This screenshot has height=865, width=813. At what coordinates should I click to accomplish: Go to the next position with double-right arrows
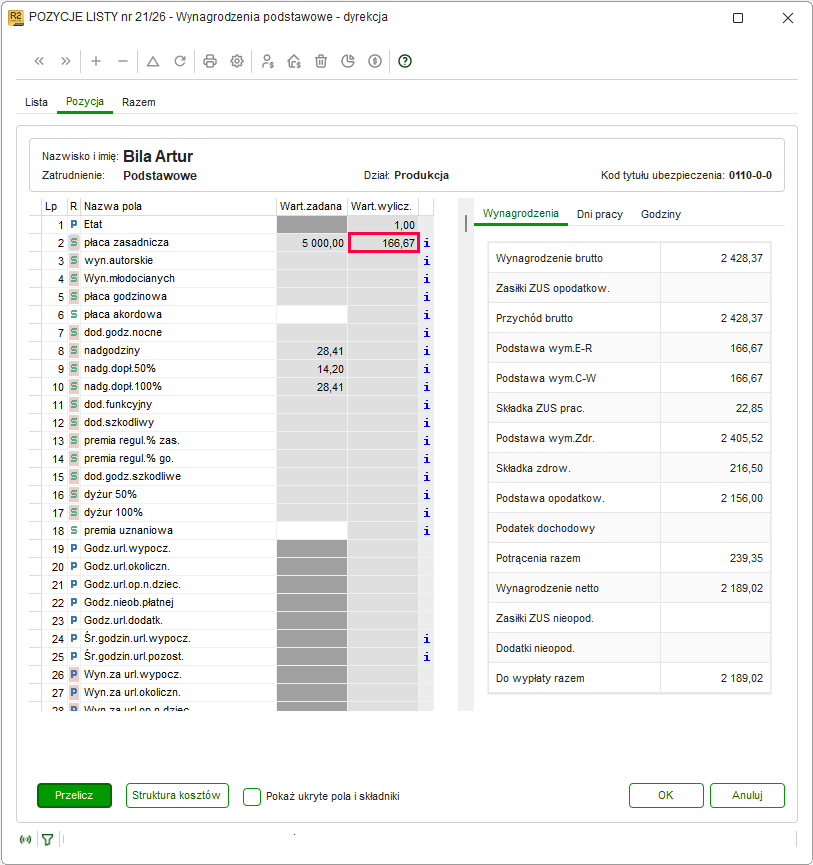pyautogui.click(x=66, y=61)
